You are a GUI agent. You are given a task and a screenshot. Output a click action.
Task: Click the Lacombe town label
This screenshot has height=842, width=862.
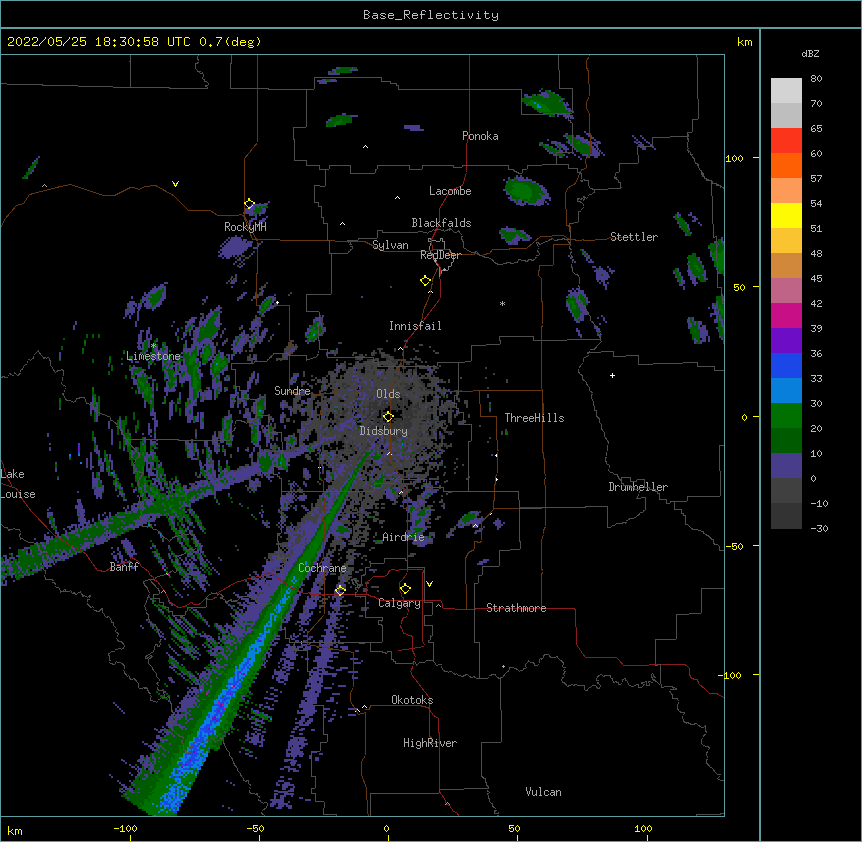(450, 191)
